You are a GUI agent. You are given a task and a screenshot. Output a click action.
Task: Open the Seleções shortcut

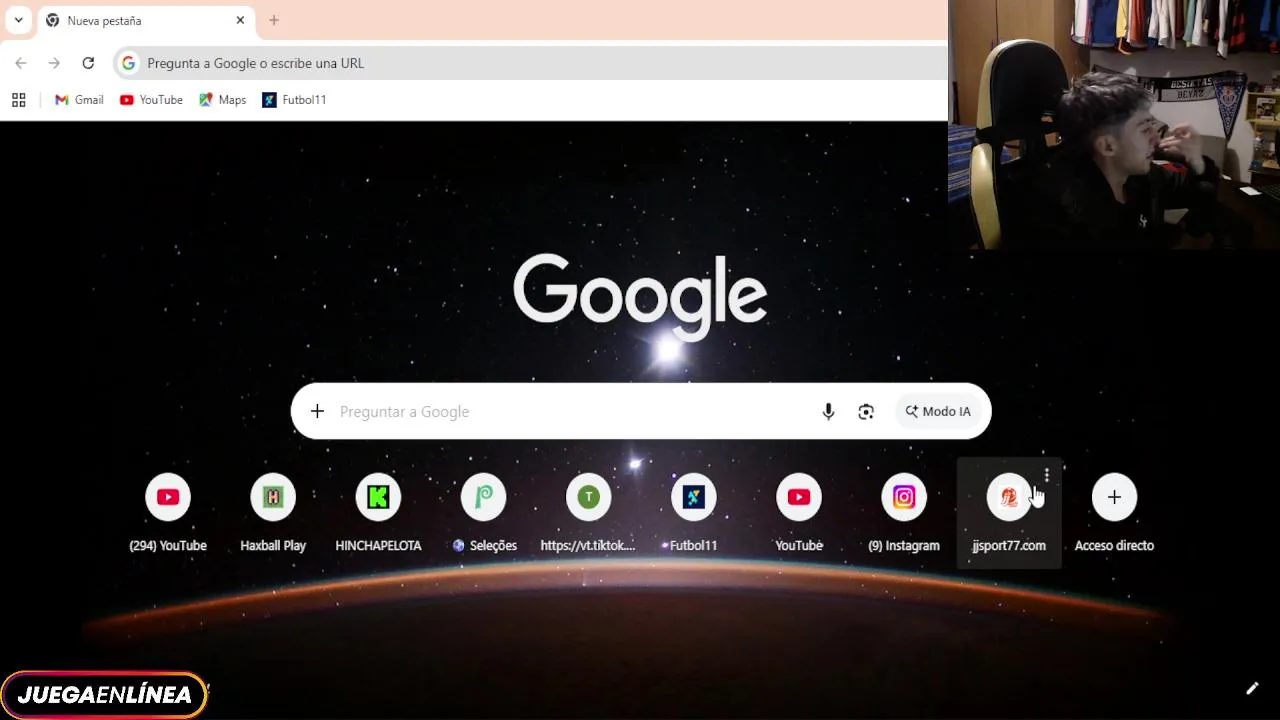(x=483, y=512)
